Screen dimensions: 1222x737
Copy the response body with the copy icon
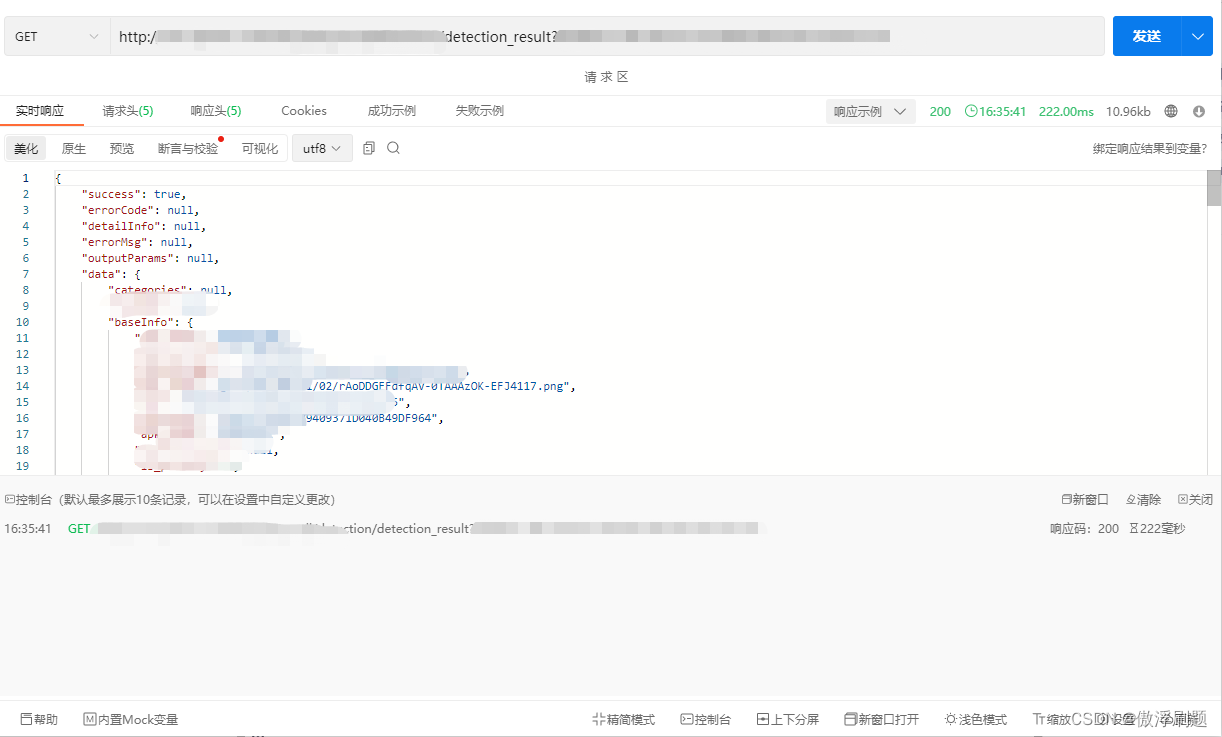click(369, 147)
